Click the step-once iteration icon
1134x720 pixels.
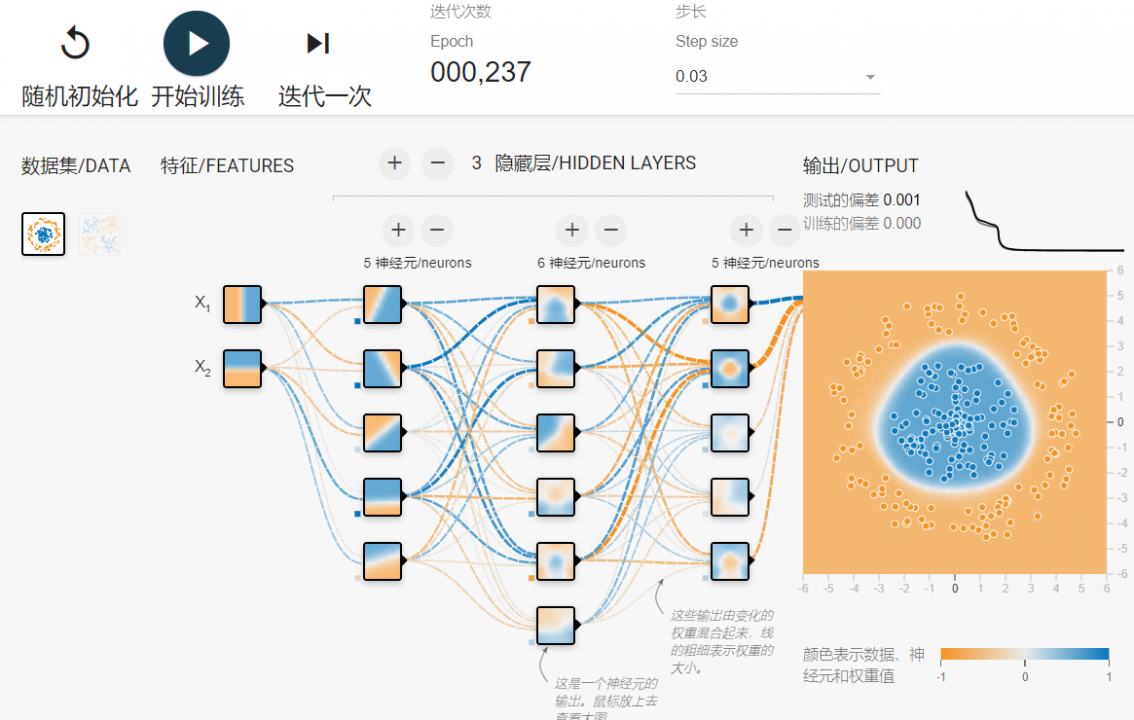[318, 43]
